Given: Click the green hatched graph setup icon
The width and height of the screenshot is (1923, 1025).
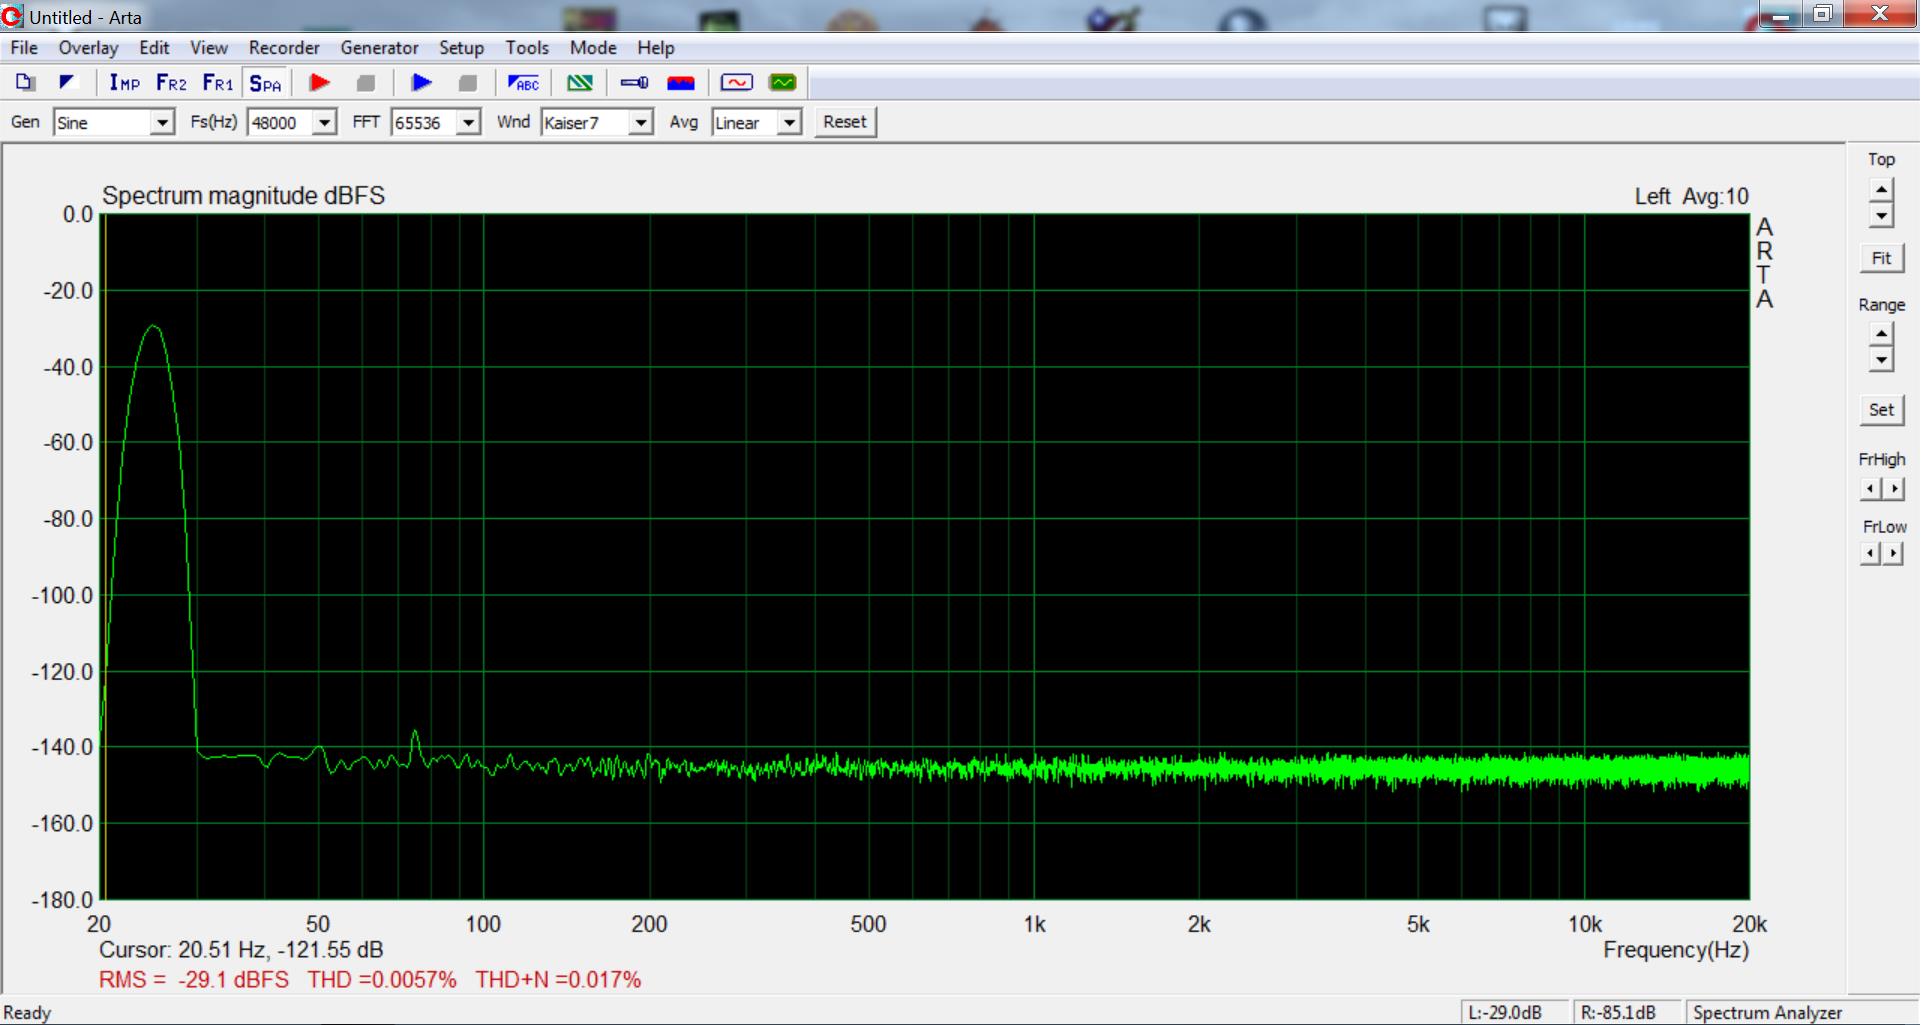Looking at the screenshot, I should click(x=580, y=83).
